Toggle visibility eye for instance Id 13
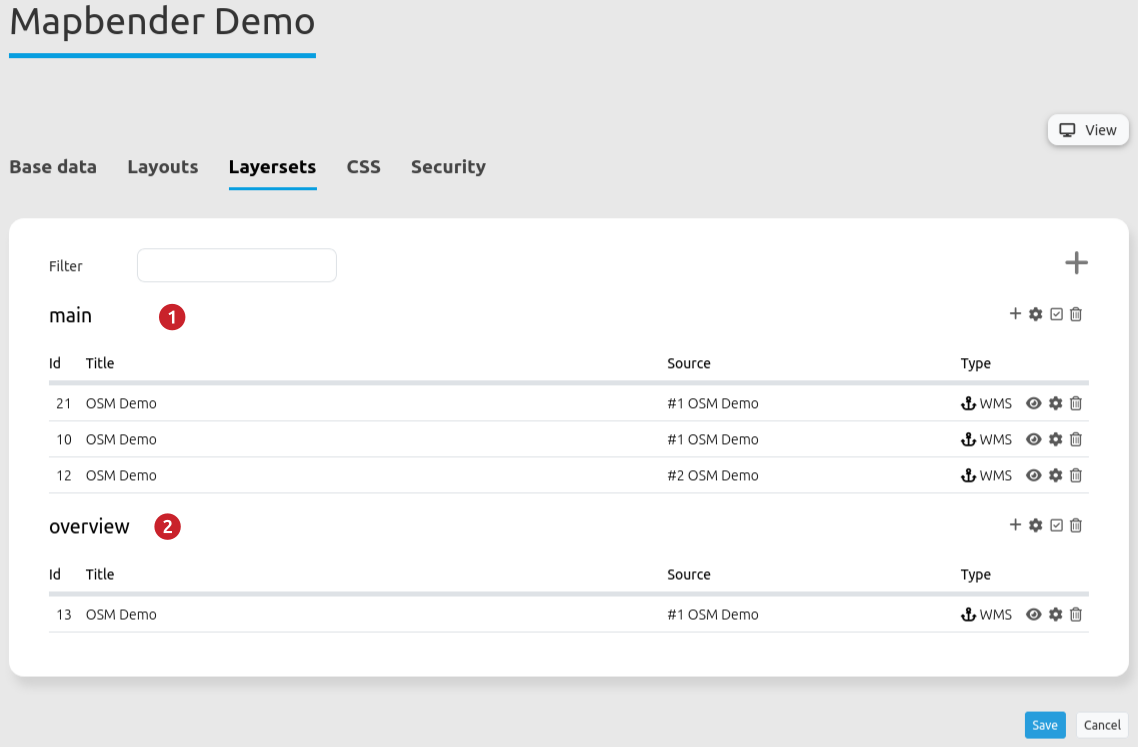This screenshot has height=747, width=1138. [x=1034, y=615]
